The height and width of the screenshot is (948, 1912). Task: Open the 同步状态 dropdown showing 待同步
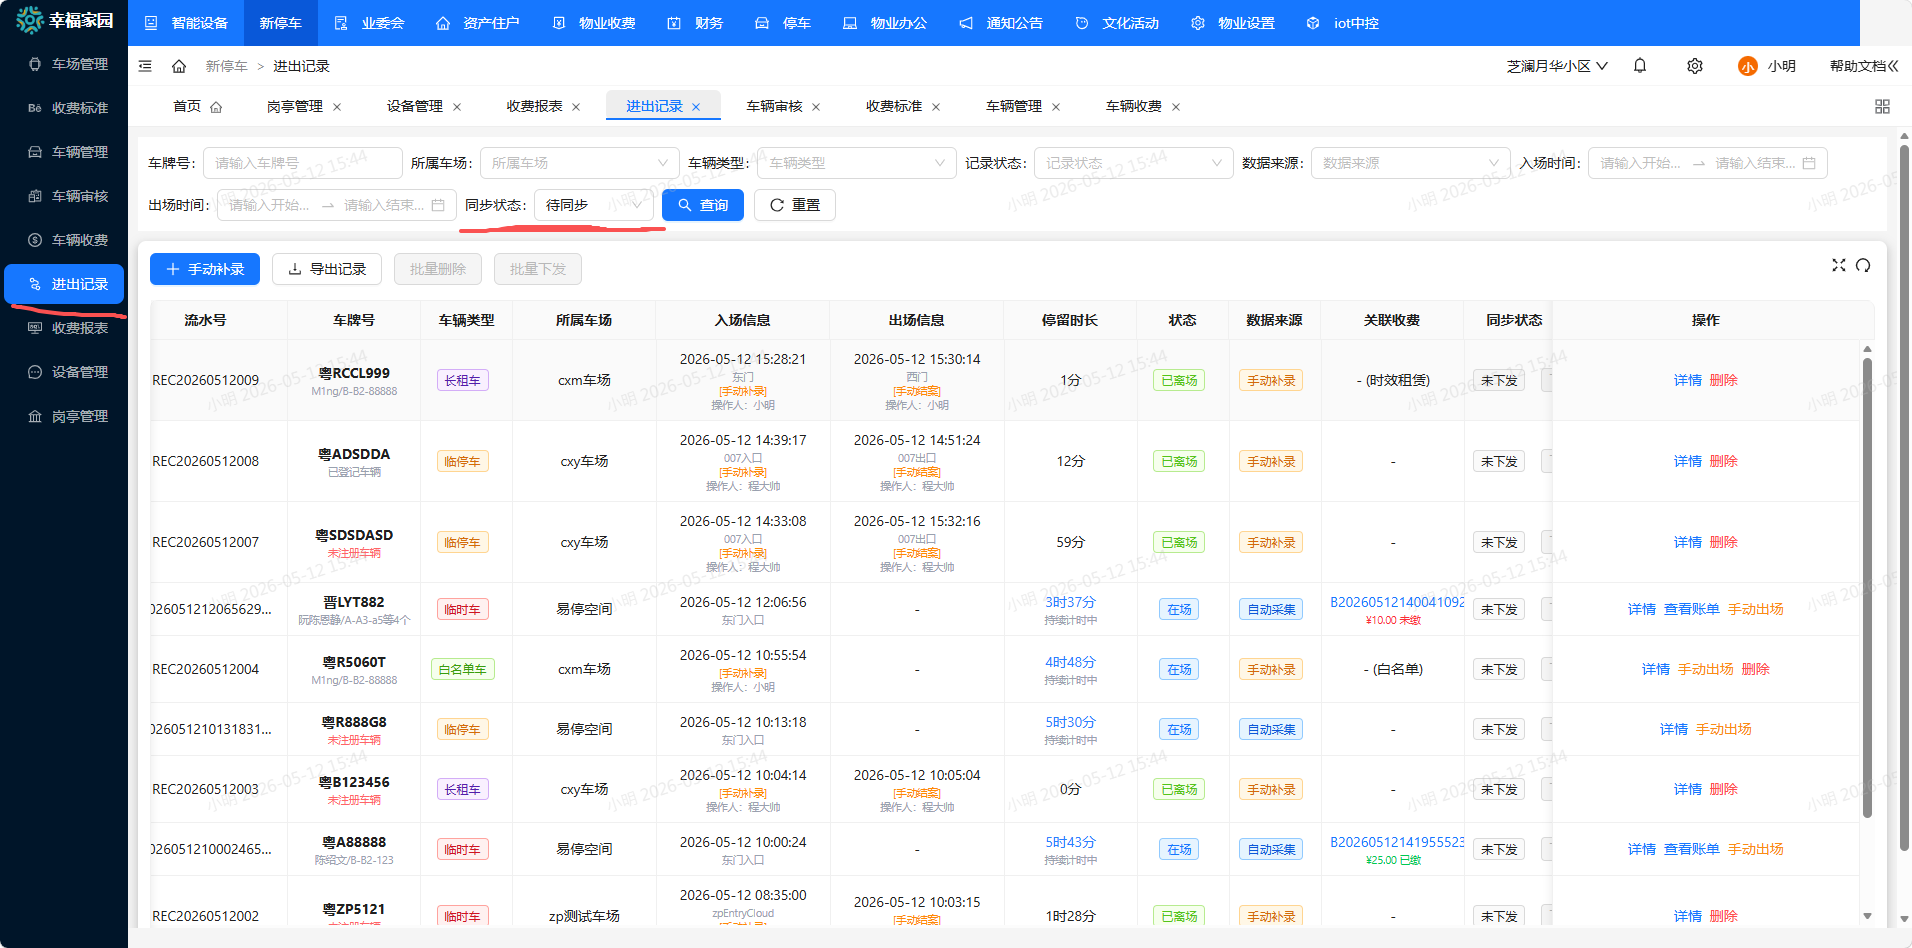point(594,205)
